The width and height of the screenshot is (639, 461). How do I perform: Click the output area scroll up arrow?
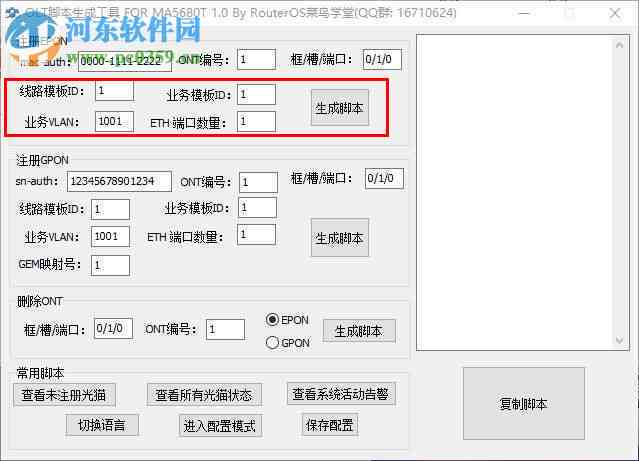click(619, 45)
